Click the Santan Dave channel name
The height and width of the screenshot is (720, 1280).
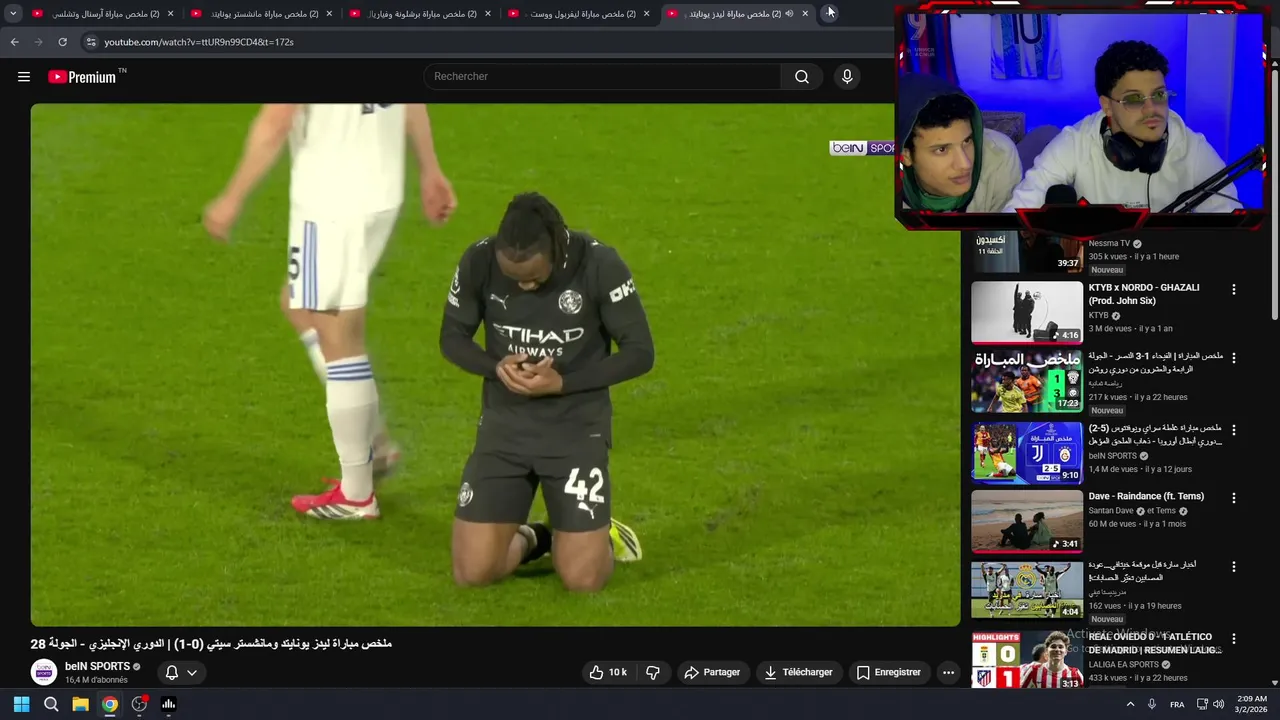[x=1110, y=511]
